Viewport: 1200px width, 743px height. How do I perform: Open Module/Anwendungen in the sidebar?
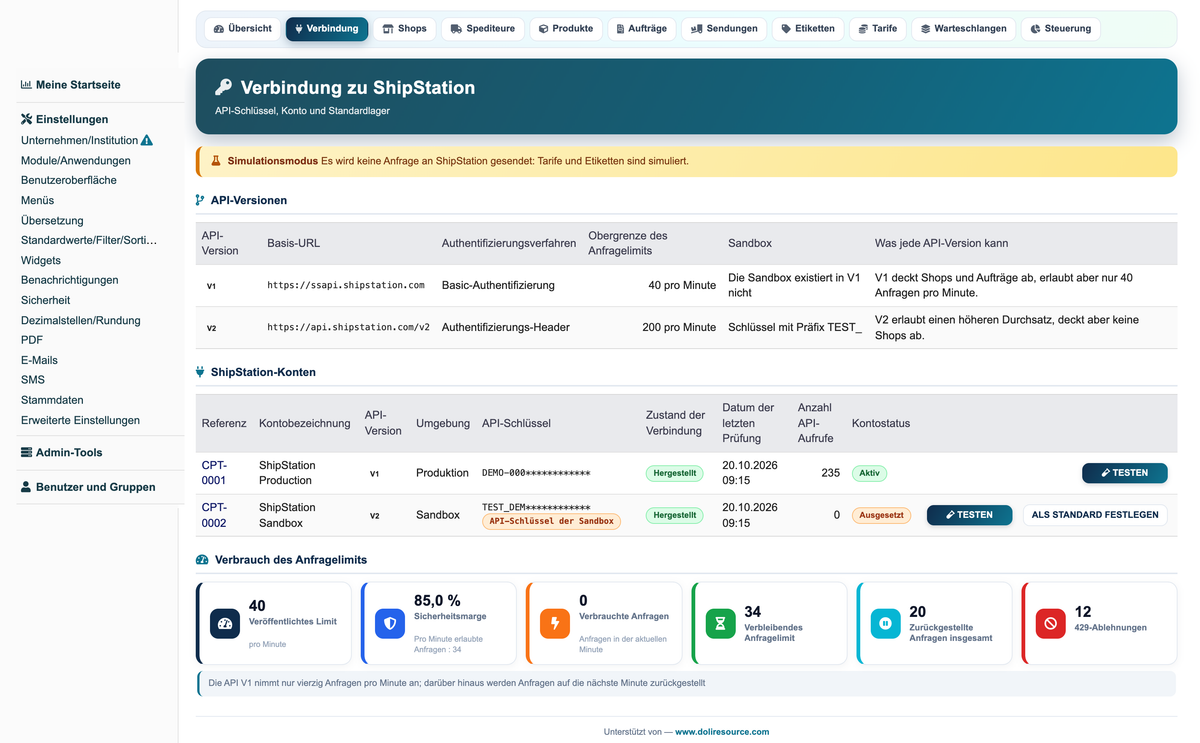pos(76,160)
